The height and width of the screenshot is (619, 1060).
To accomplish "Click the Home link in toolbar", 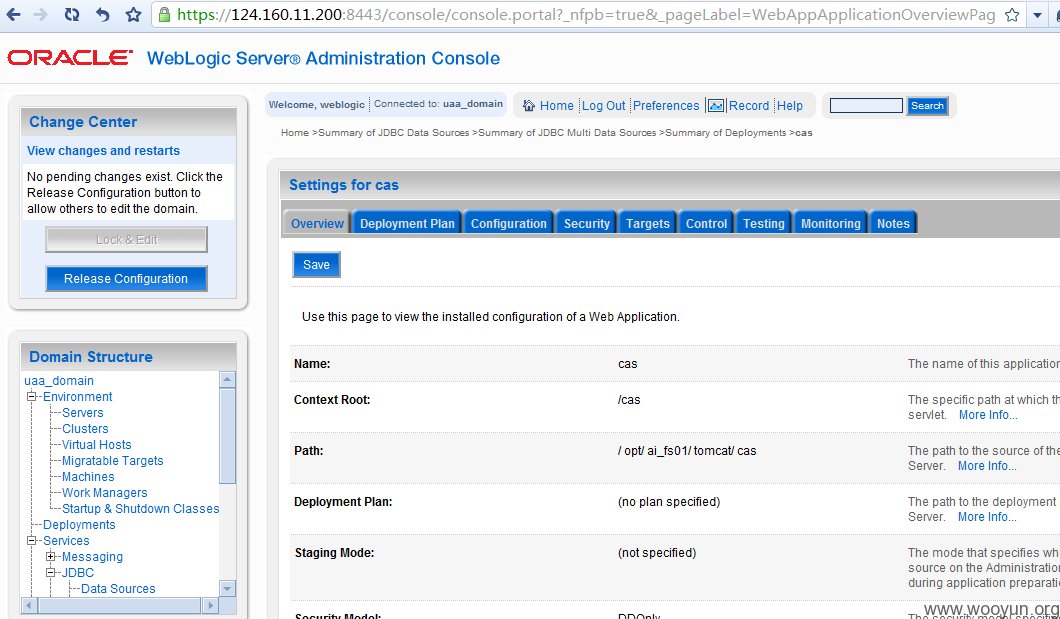I will pos(556,105).
